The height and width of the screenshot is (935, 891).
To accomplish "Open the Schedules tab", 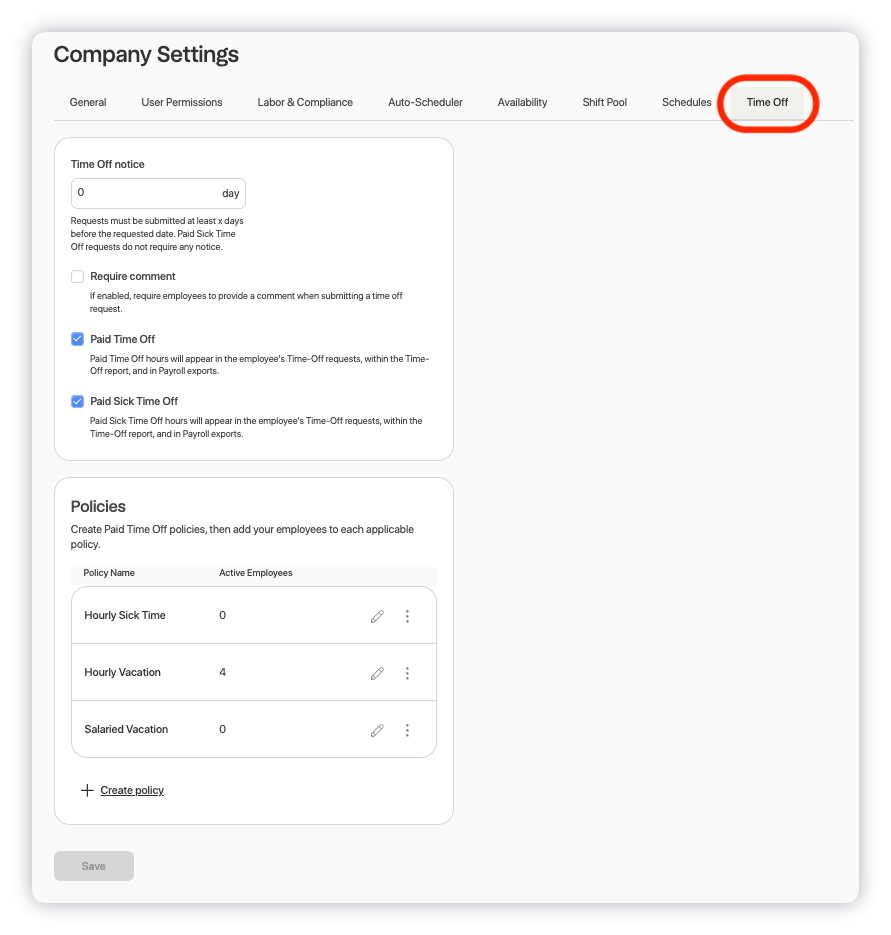I will point(686,102).
